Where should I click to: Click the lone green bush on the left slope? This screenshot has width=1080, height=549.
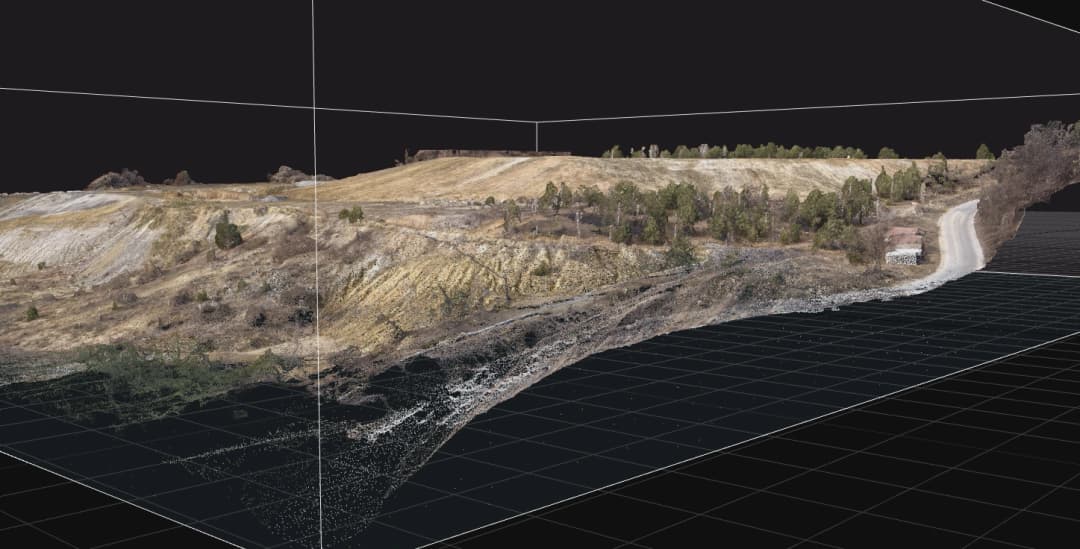227,234
